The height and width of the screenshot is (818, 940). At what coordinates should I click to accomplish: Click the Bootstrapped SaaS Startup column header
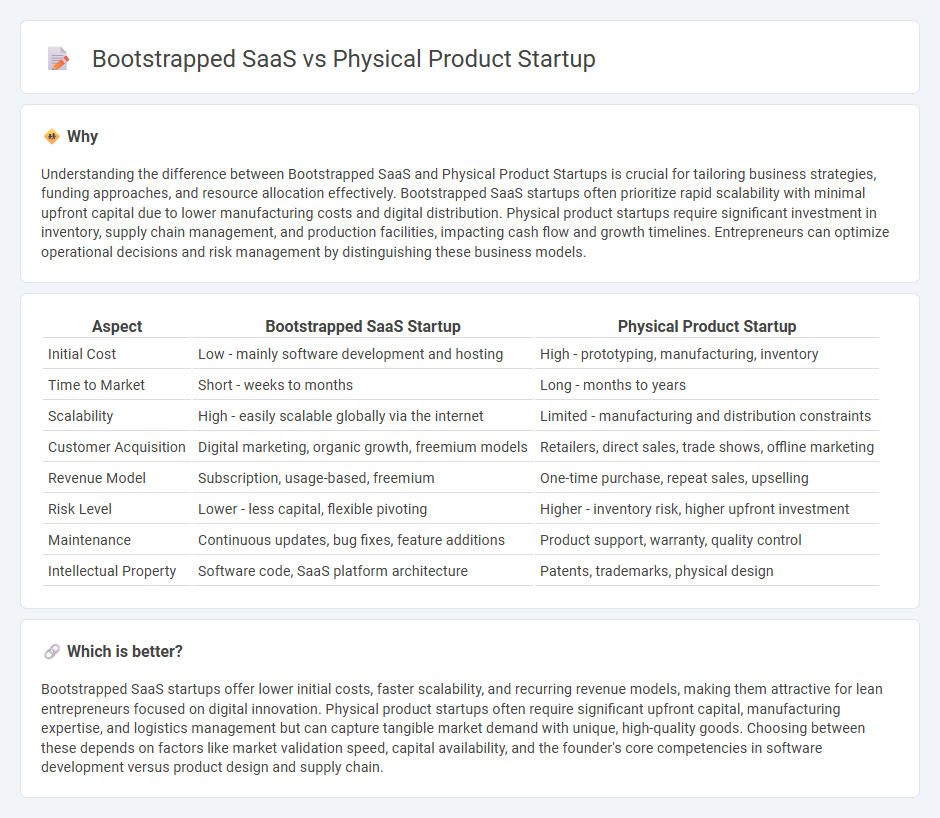(363, 326)
